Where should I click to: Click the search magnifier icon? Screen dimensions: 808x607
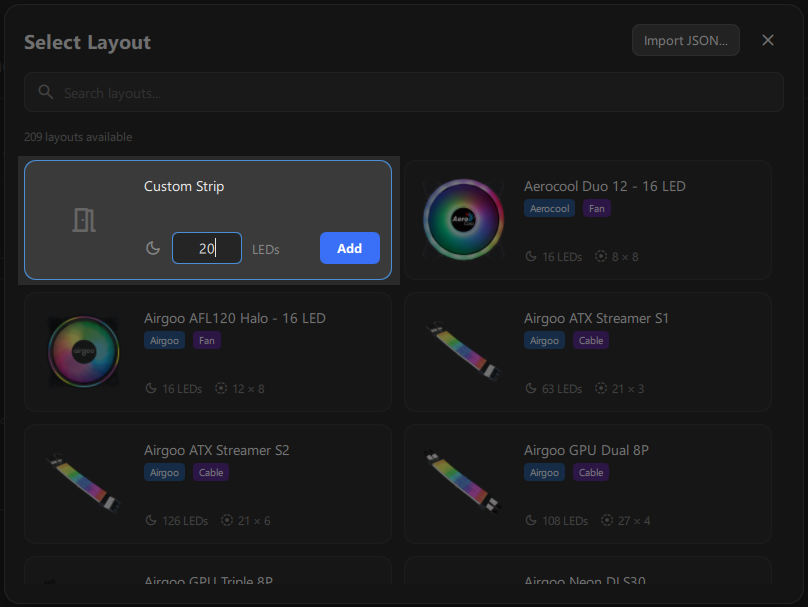46,92
